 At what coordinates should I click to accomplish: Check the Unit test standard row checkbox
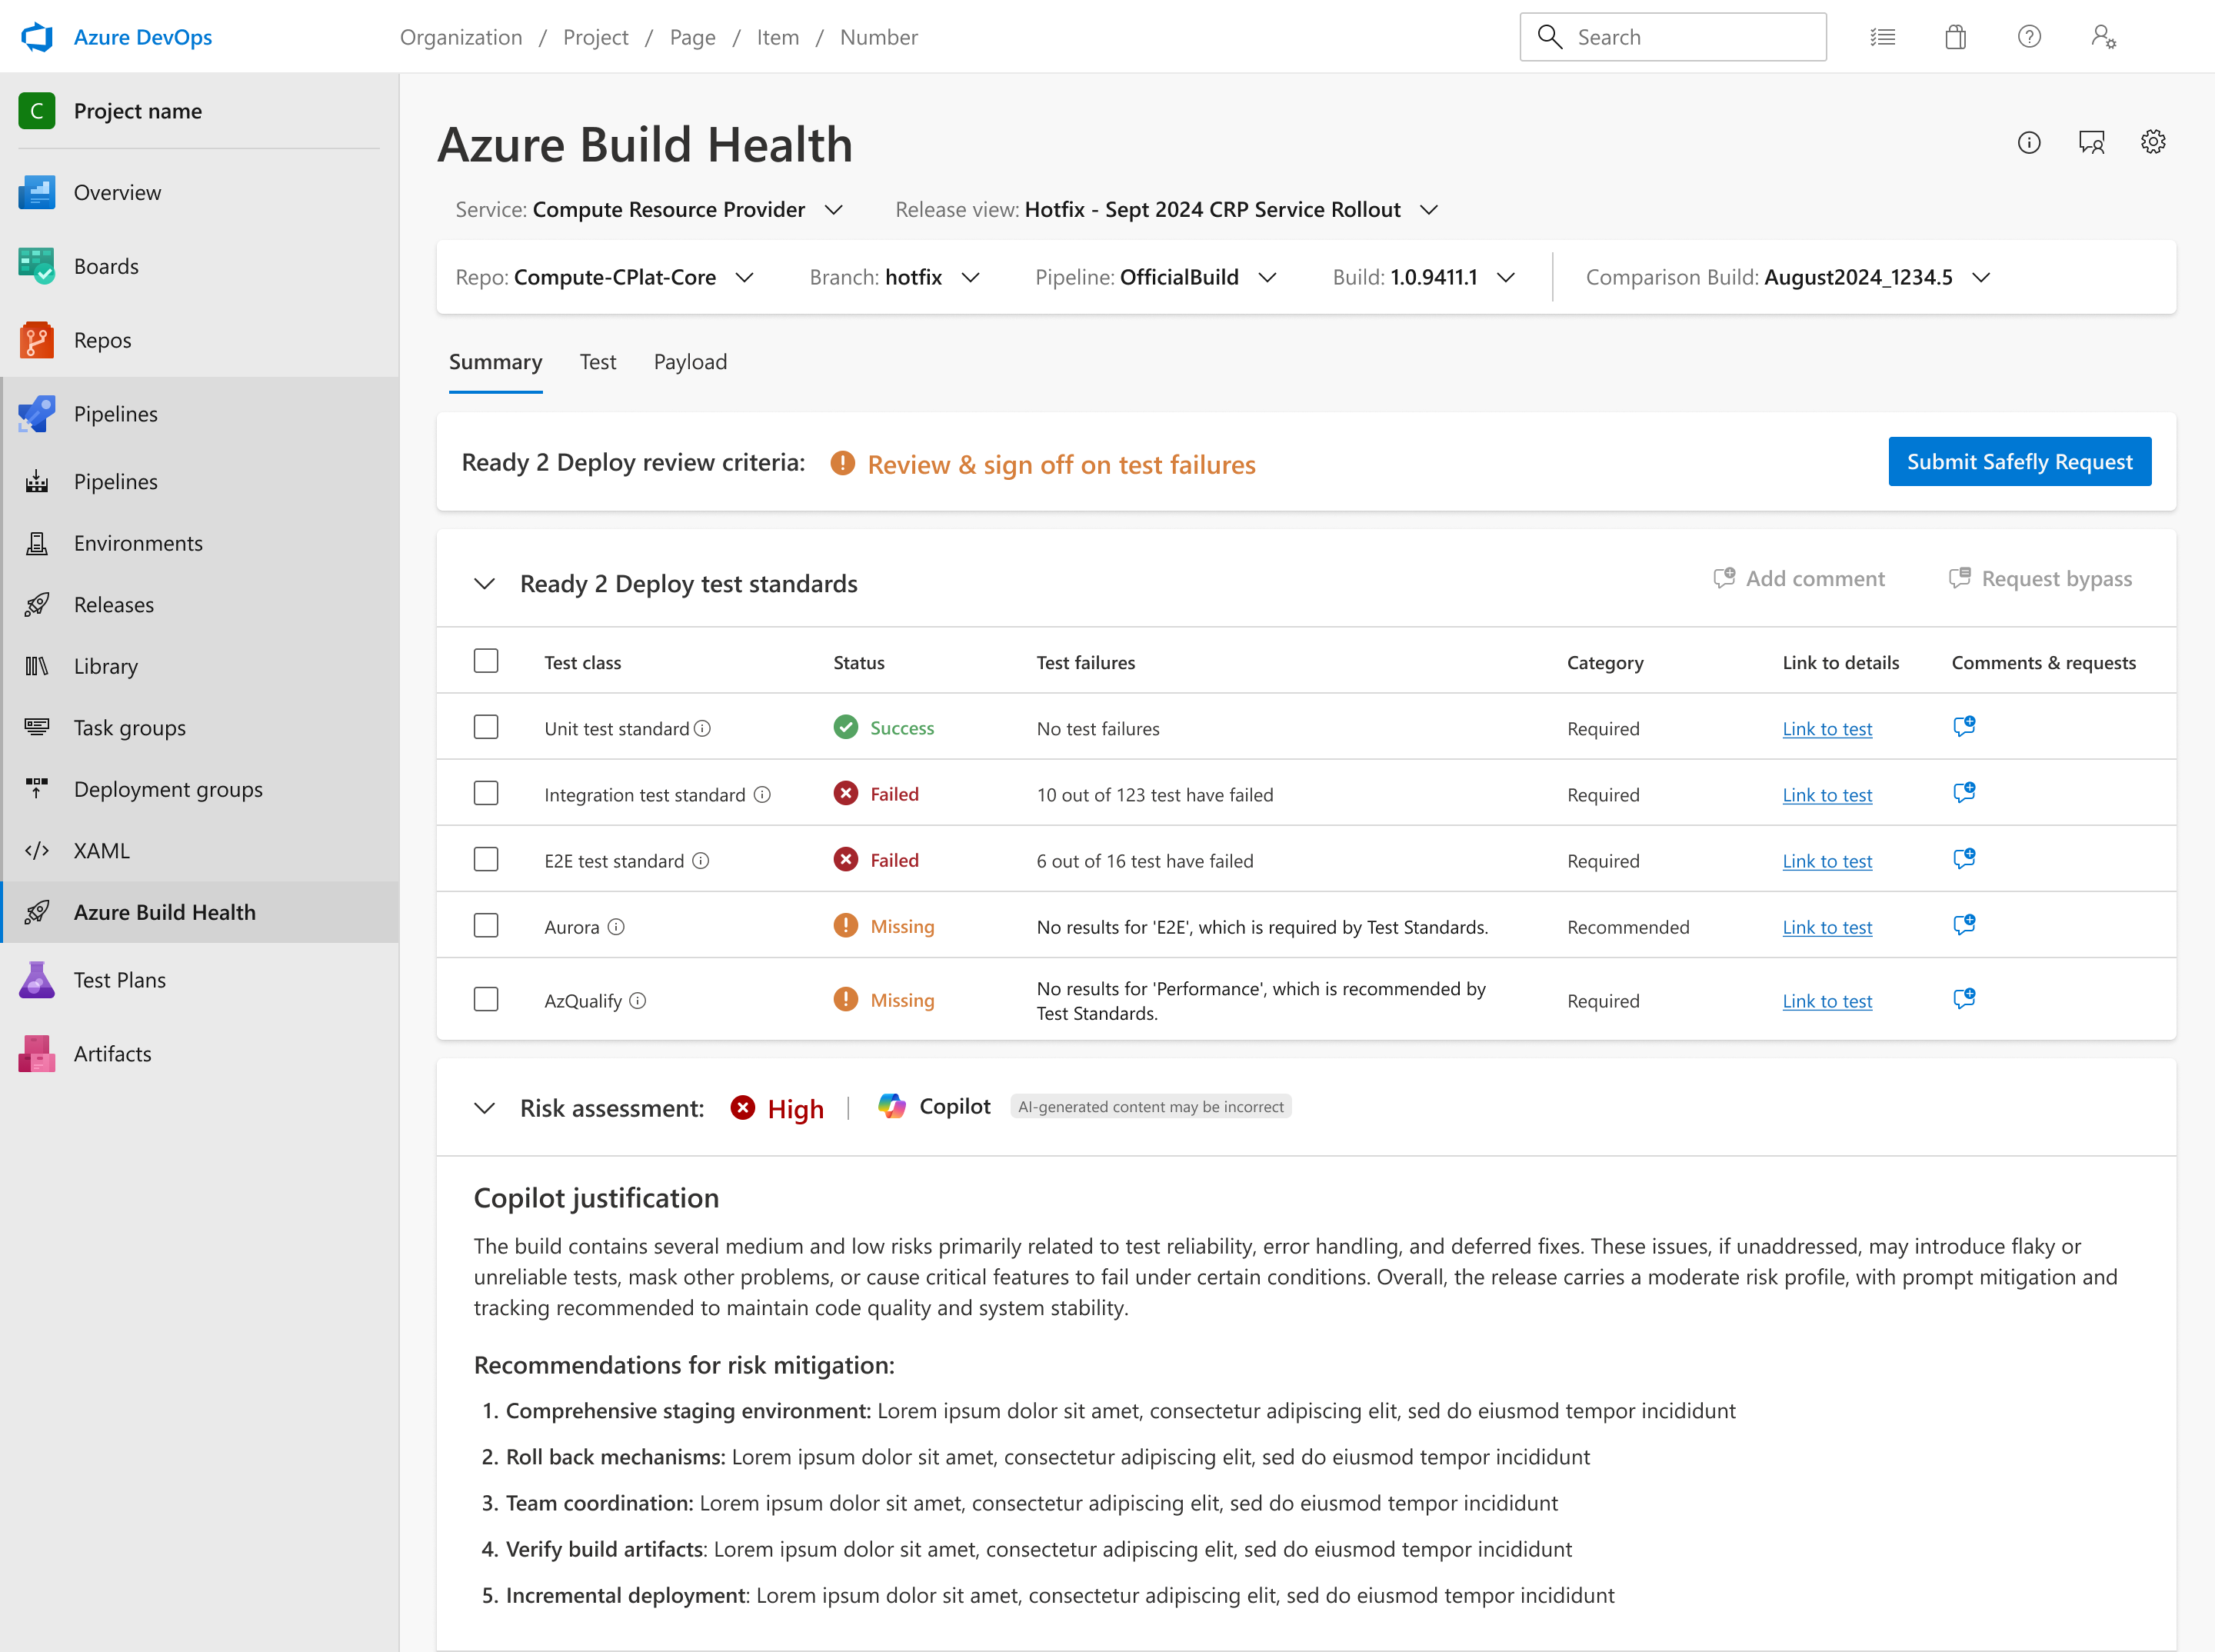(486, 727)
